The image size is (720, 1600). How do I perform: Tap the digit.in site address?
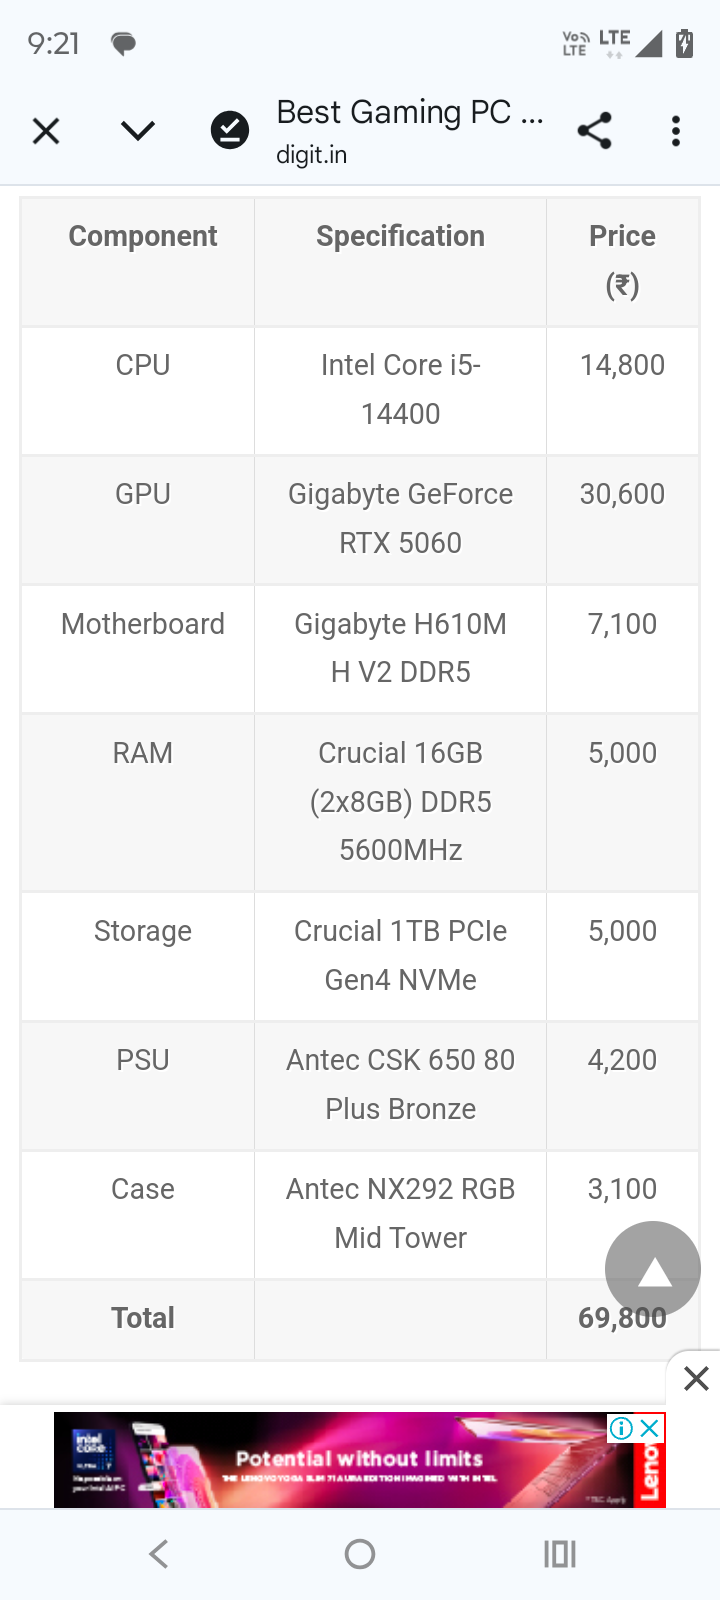click(312, 155)
